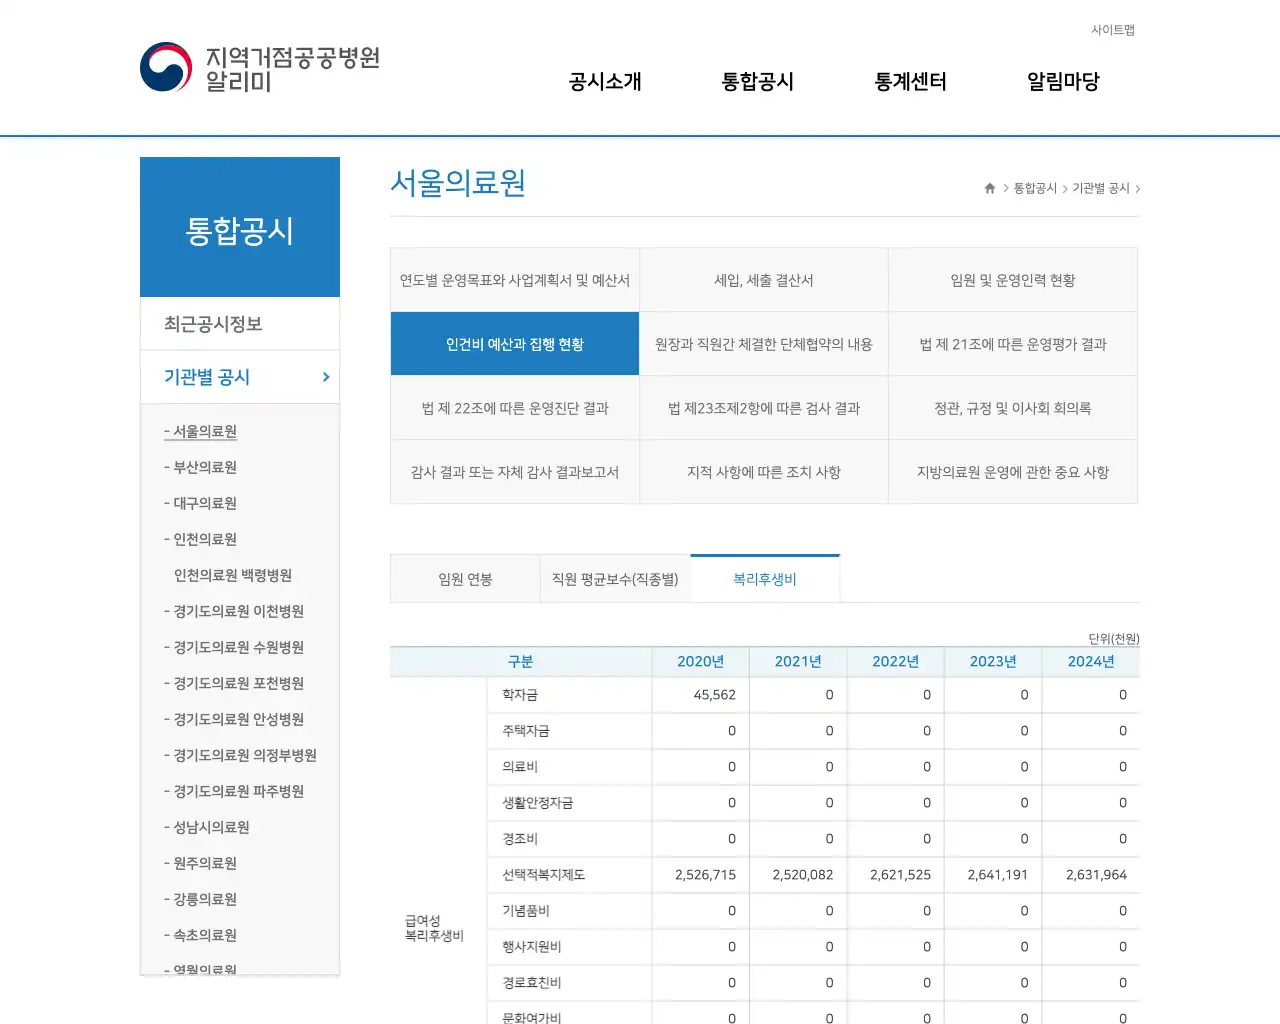The width and height of the screenshot is (1280, 1024).
Task: Open 감사 결과 또는 자체 감사 결과보고서
Action: [515, 471]
